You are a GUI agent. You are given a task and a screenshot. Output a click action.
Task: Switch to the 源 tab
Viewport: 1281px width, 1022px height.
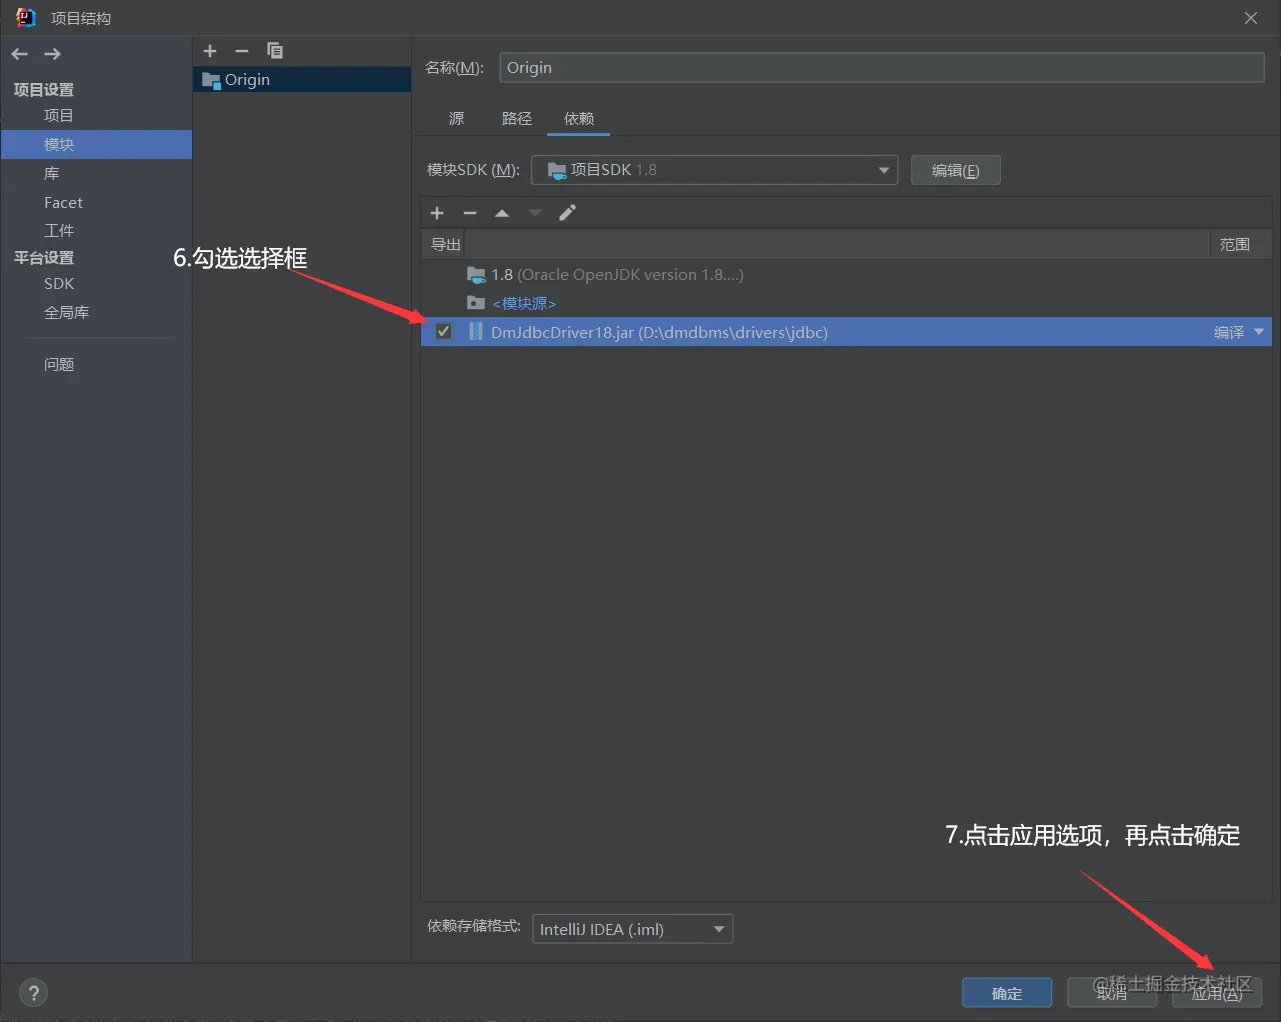[457, 119]
